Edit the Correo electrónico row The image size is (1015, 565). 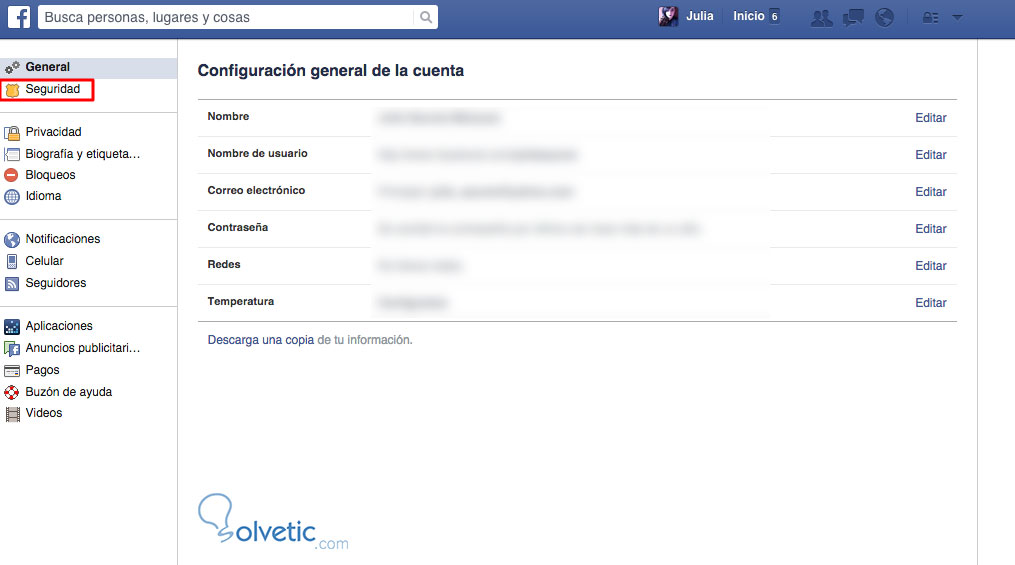coord(930,192)
